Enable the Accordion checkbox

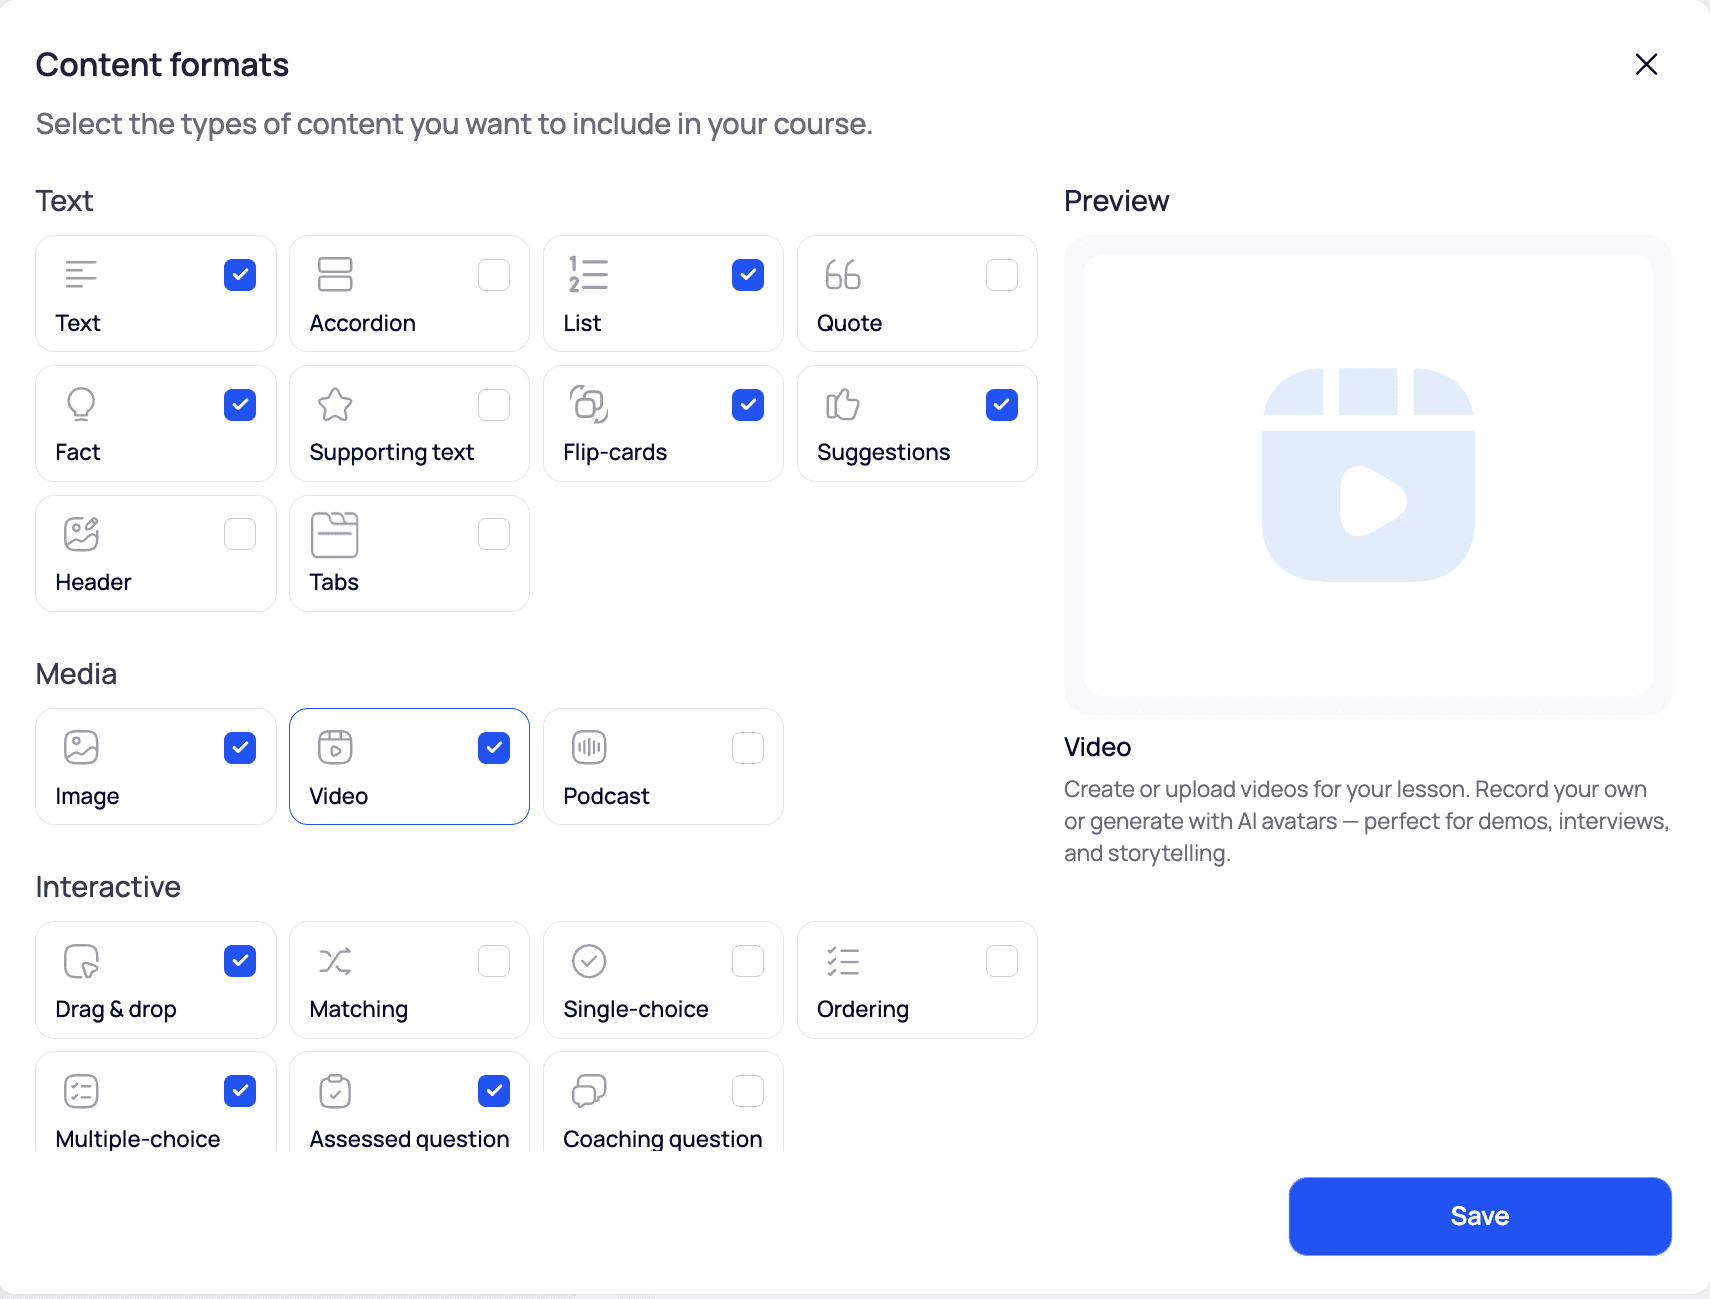click(494, 274)
